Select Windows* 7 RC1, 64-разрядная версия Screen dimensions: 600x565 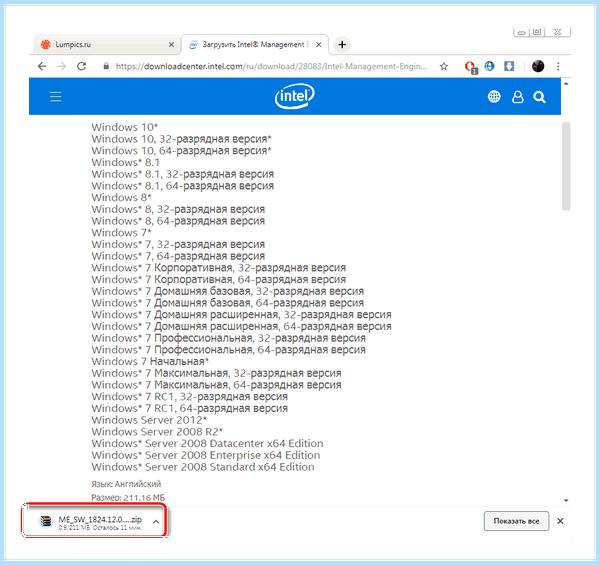pos(189,408)
